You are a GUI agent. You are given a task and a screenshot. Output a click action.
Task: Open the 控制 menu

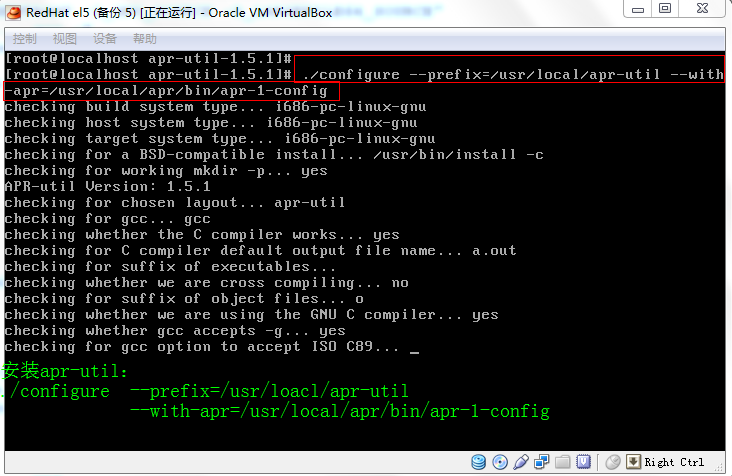[24, 39]
